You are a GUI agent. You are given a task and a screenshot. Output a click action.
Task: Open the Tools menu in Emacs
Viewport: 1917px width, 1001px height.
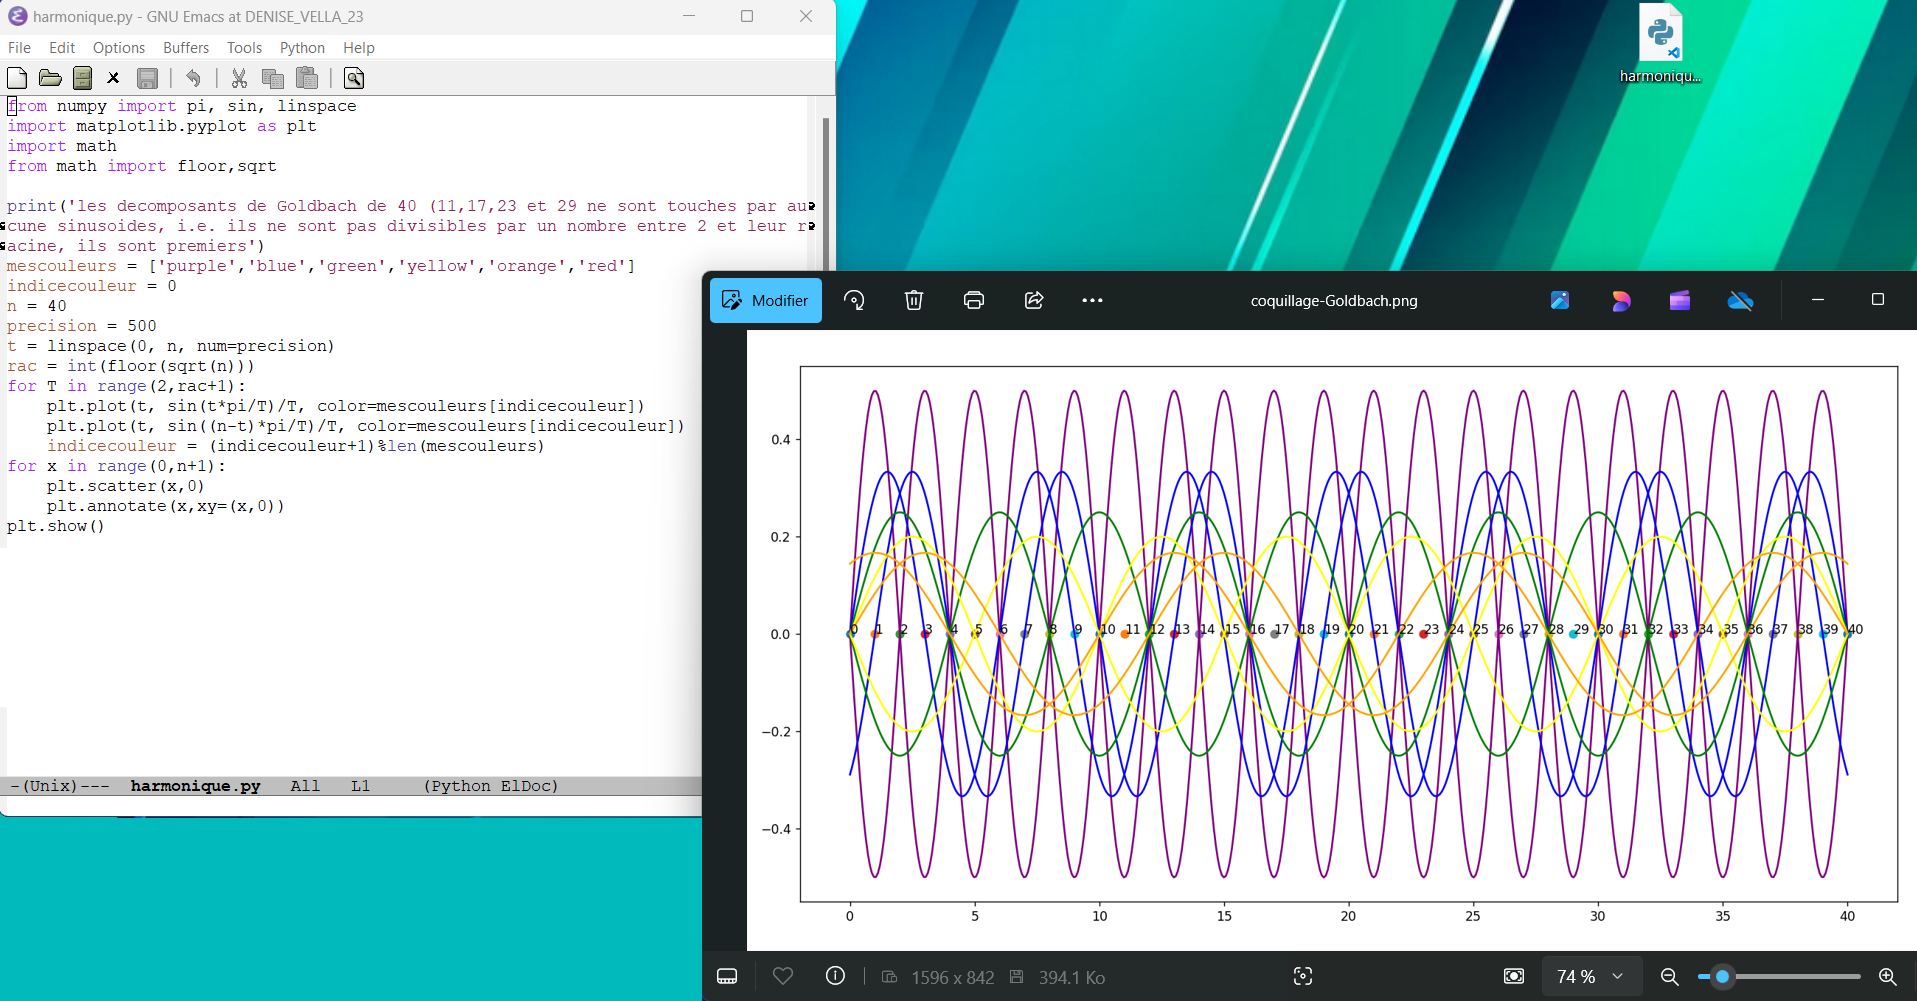coord(244,48)
